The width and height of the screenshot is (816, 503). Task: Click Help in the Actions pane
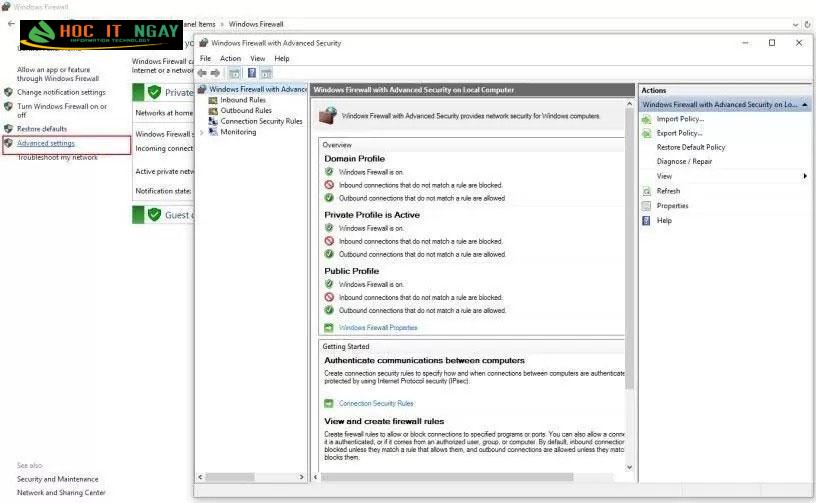[664, 221]
